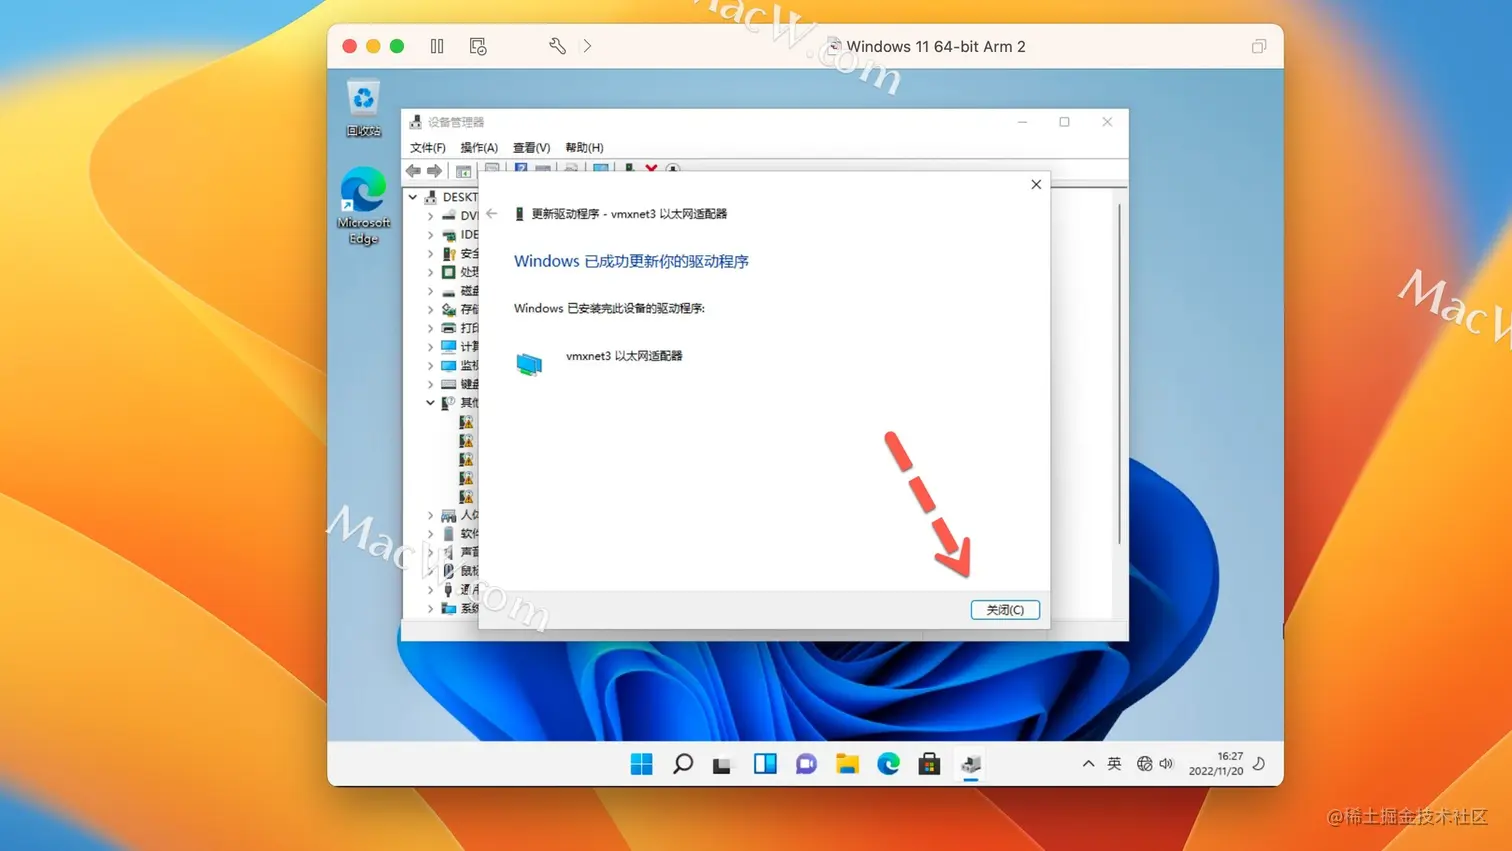Open VM settings wrench icon
This screenshot has height=851, width=1512.
(557, 46)
